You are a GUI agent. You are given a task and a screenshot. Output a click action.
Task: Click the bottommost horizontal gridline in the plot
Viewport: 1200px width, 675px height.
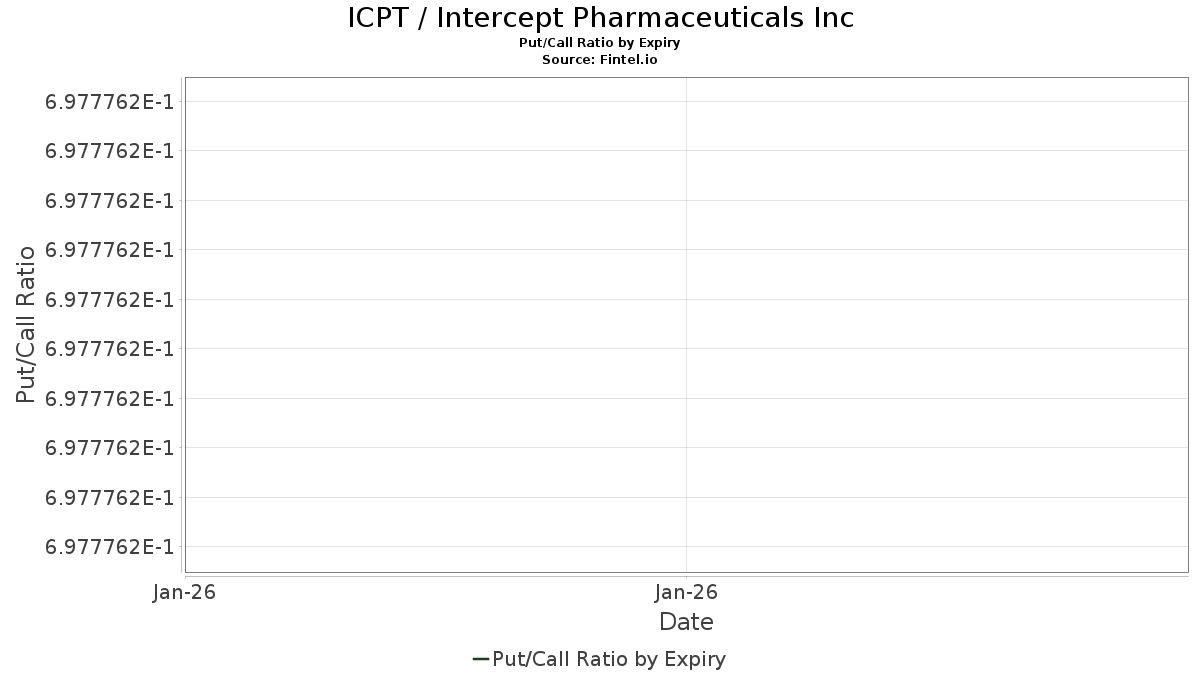click(686, 546)
